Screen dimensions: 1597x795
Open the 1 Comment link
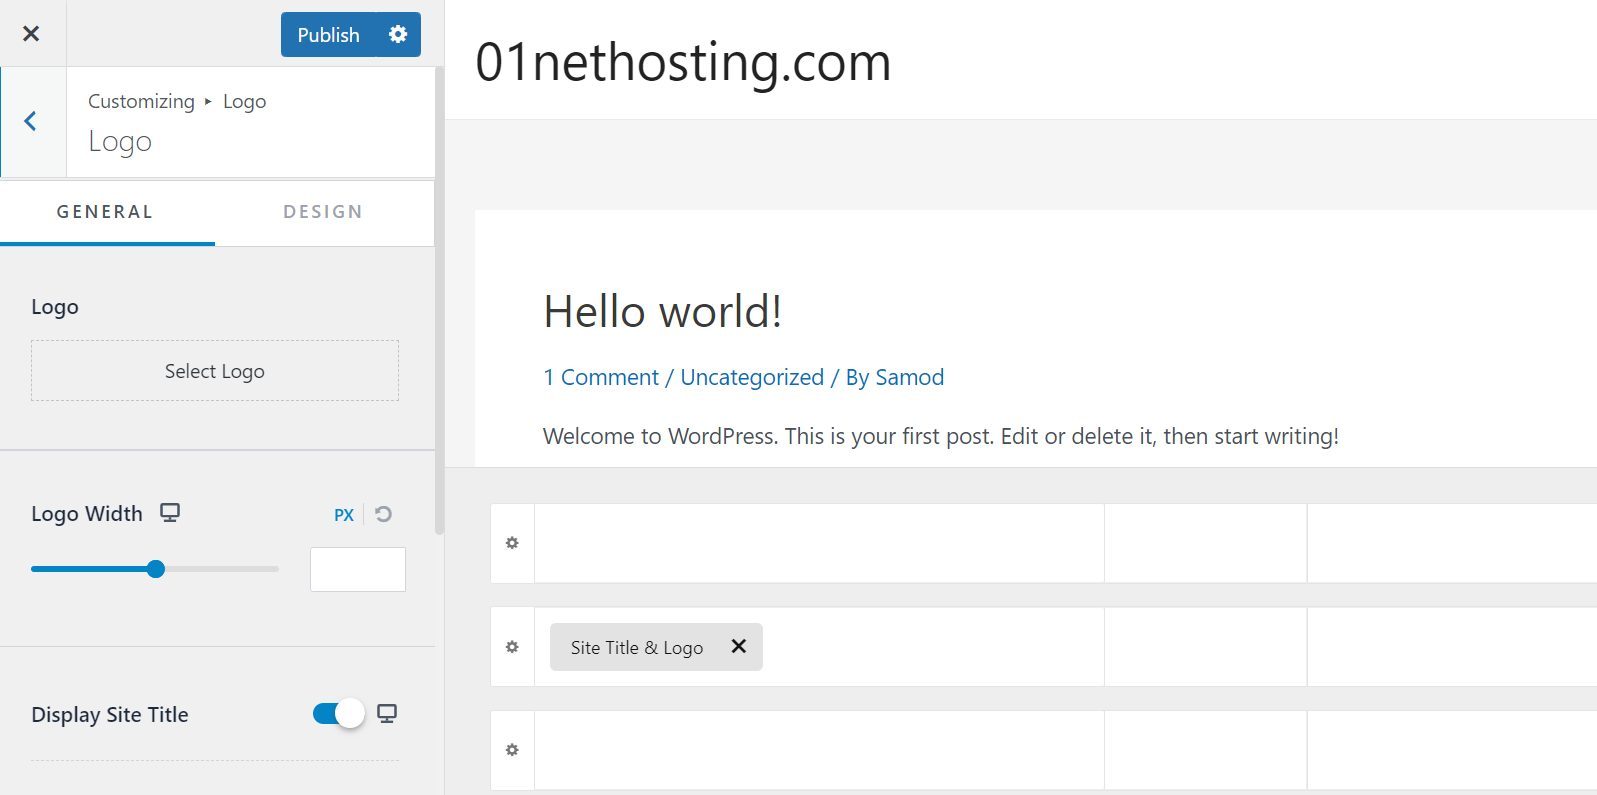[601, 377]
